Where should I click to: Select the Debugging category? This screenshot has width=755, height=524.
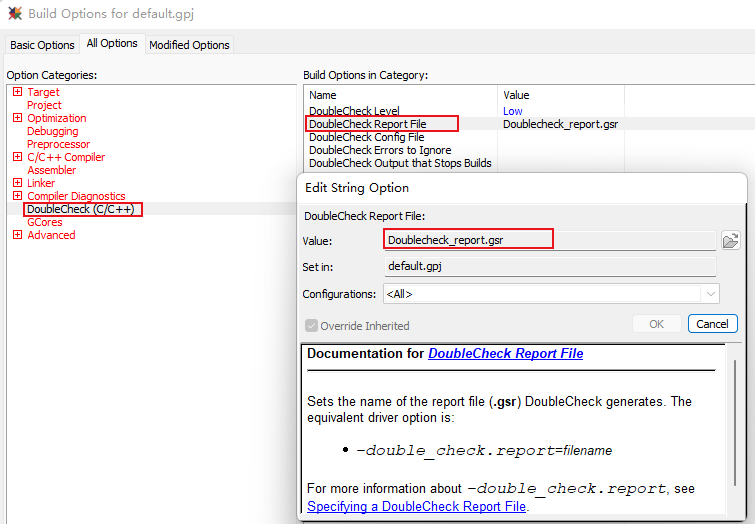(x=52, y=131)
